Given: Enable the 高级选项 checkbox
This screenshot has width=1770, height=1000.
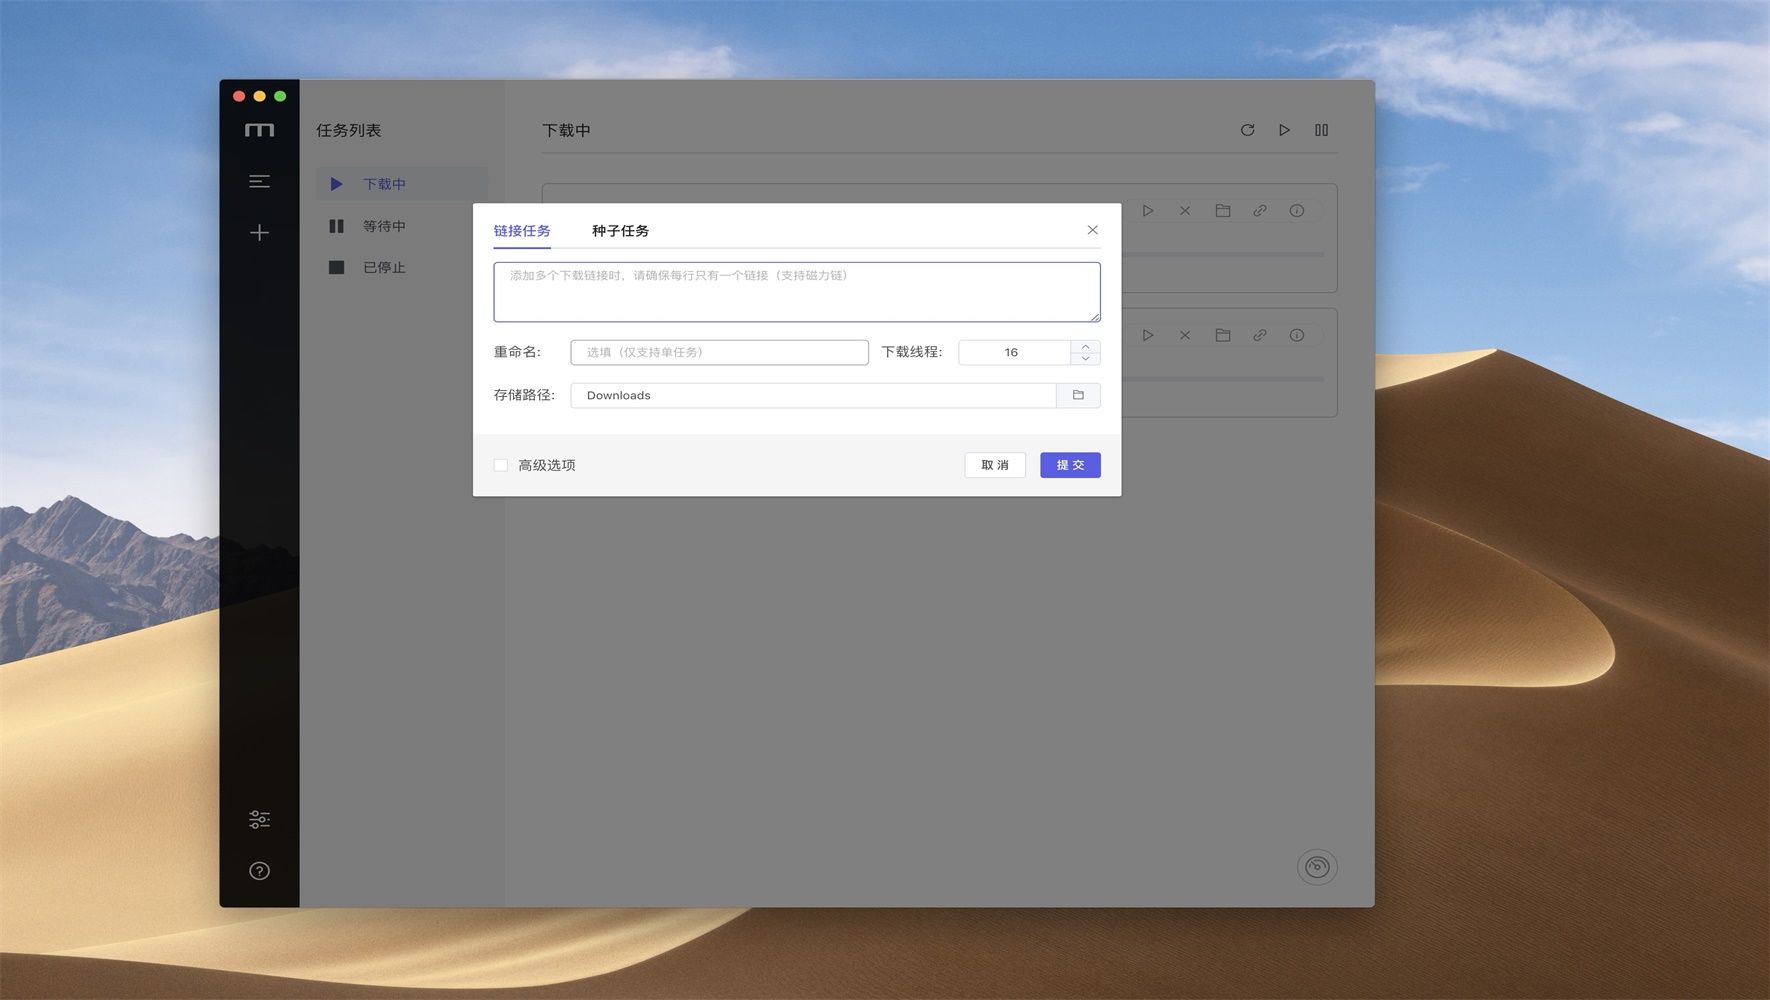Looking at the screenshot, I should [x=501, y=465].
